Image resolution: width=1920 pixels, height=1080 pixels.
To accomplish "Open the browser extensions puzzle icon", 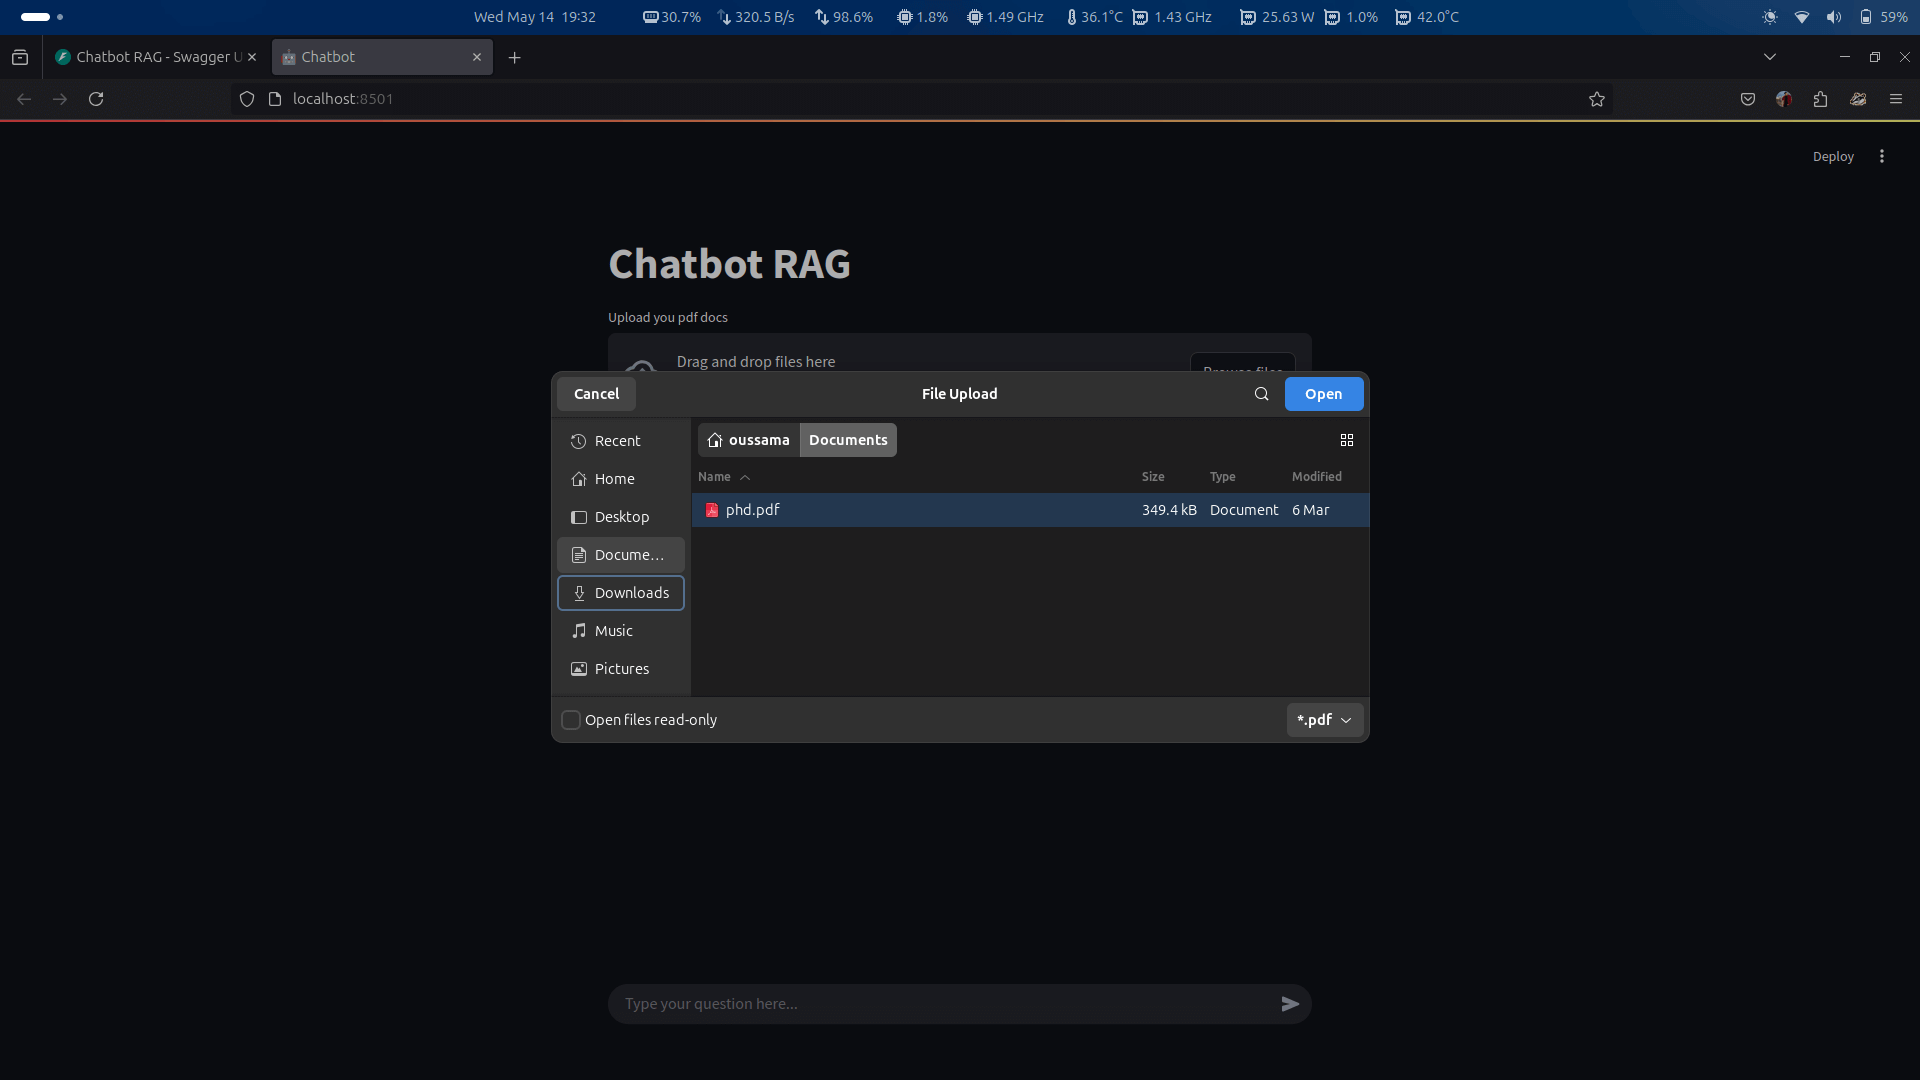I will point(1820,99).
